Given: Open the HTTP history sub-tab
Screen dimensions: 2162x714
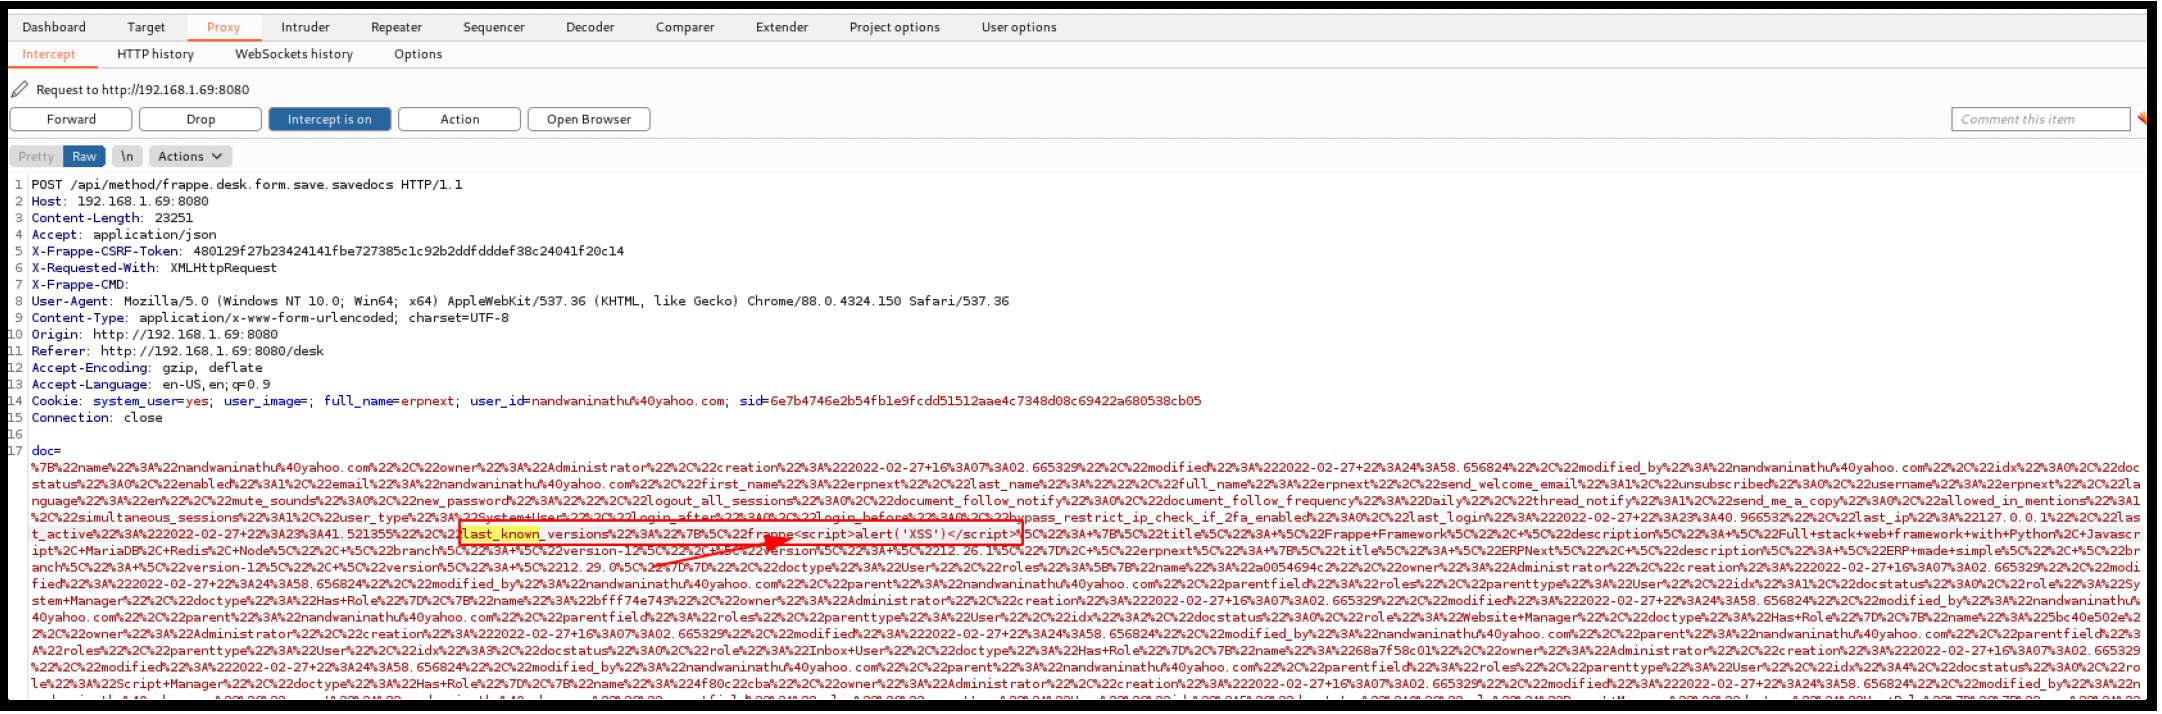Looking at the screenshot, I should [x=155, y=54].
